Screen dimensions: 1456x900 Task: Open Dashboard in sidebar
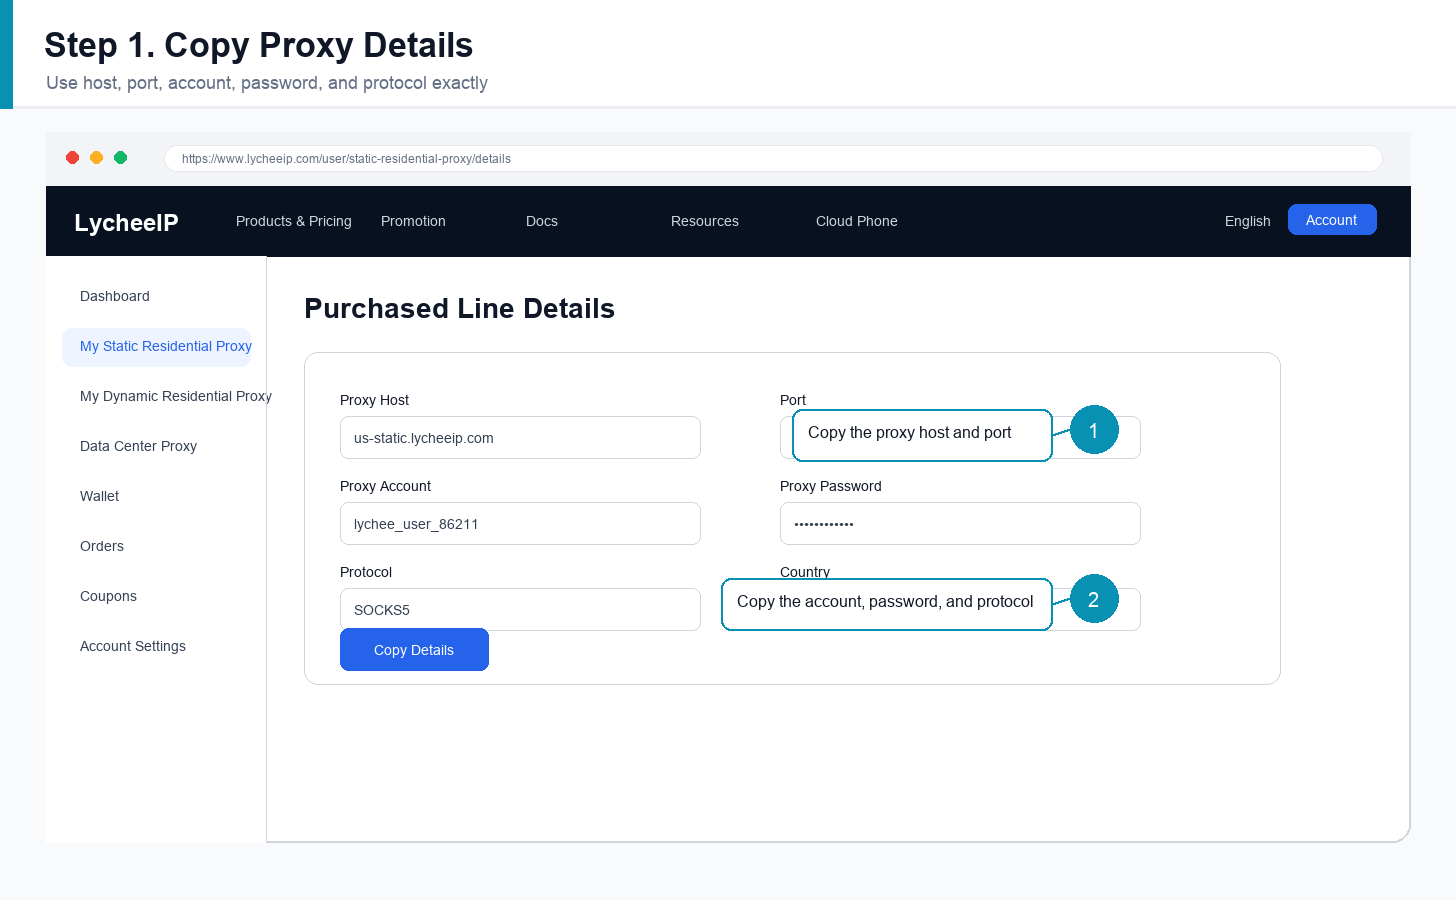coord(115,296)
